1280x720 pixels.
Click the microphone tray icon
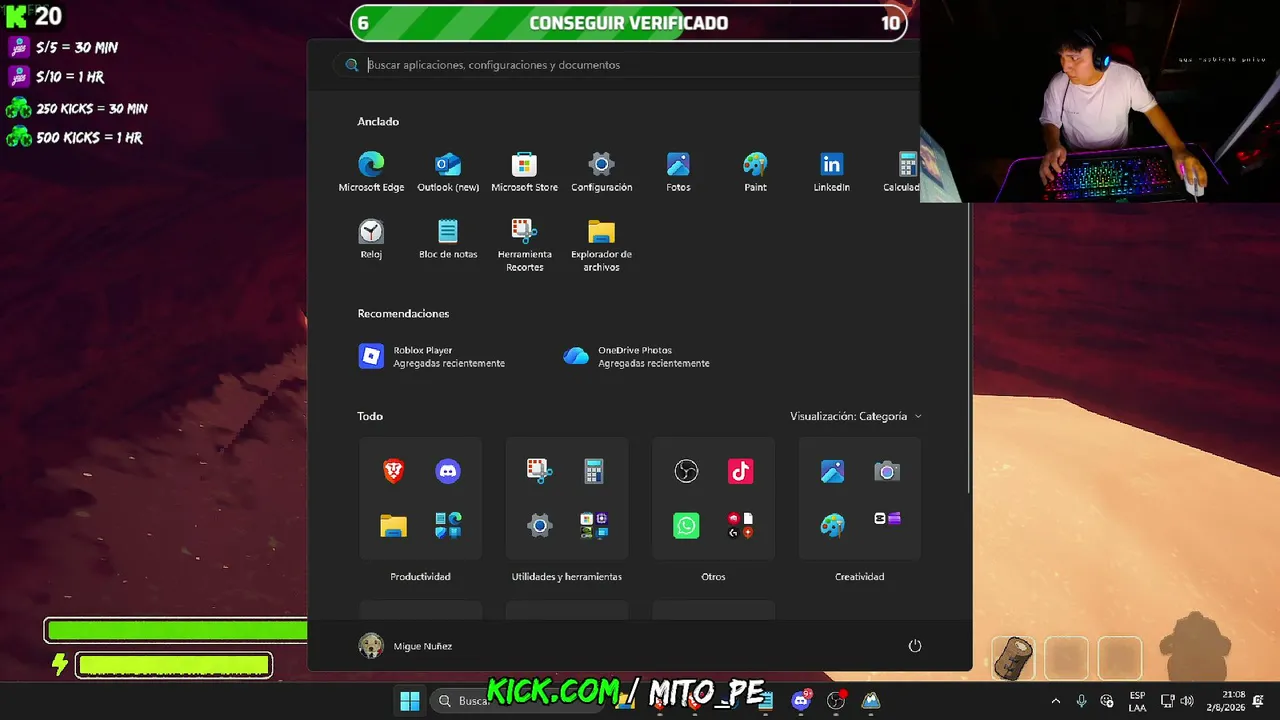pyautogui.click(x=1081, y=701)
